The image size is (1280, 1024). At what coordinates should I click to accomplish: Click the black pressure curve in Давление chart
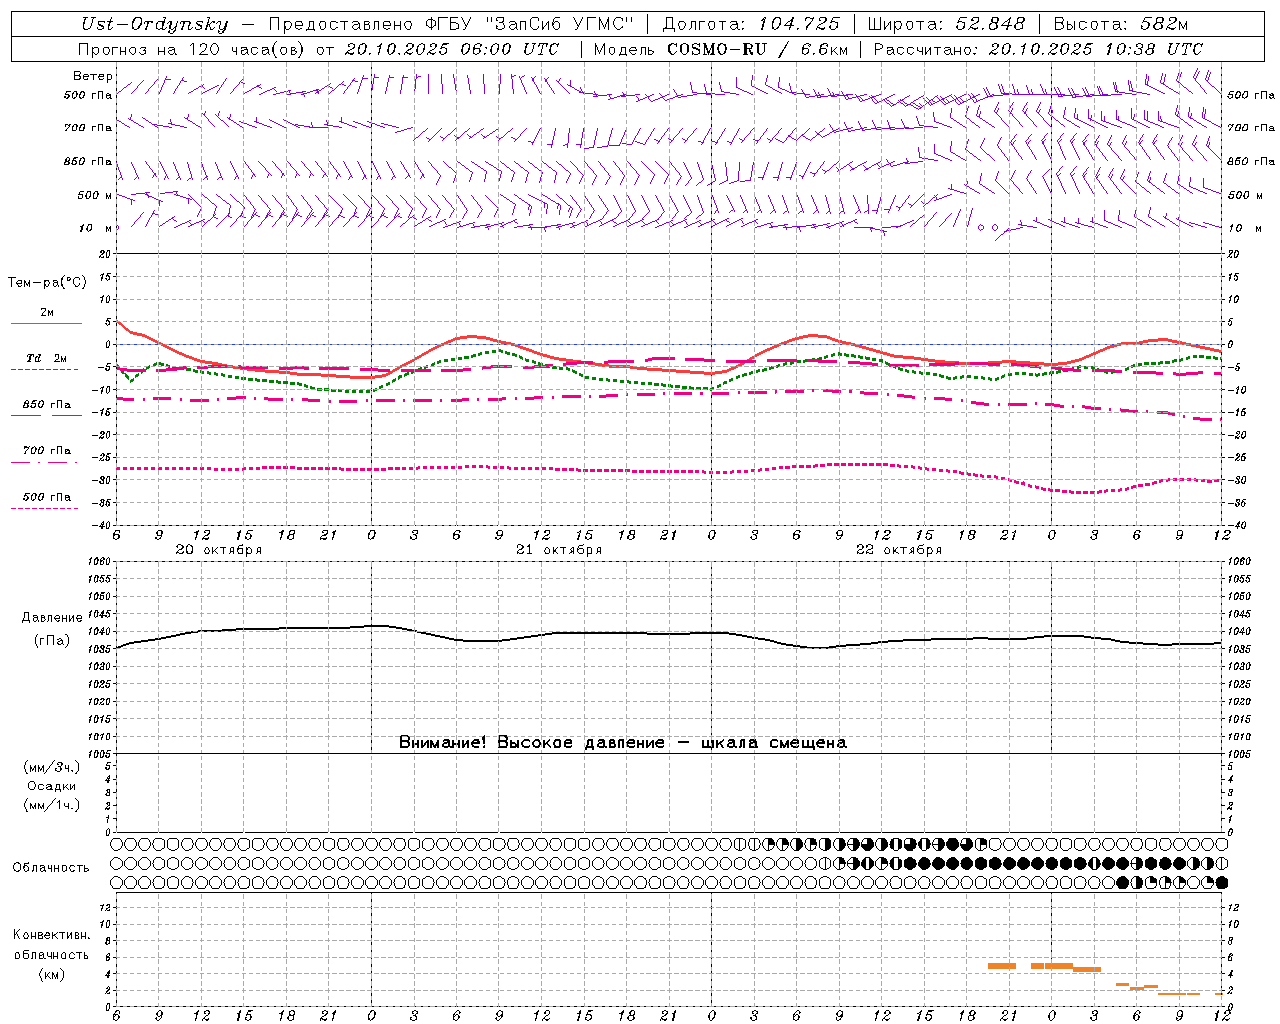click(x=670, y=633)
